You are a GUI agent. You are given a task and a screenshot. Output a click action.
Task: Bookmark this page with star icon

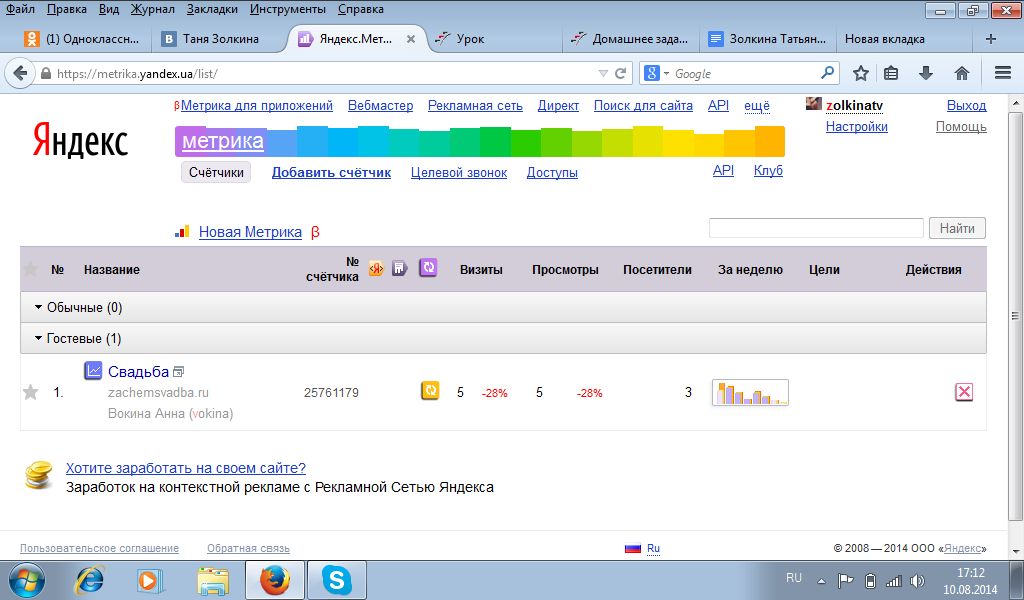[861, 73]
